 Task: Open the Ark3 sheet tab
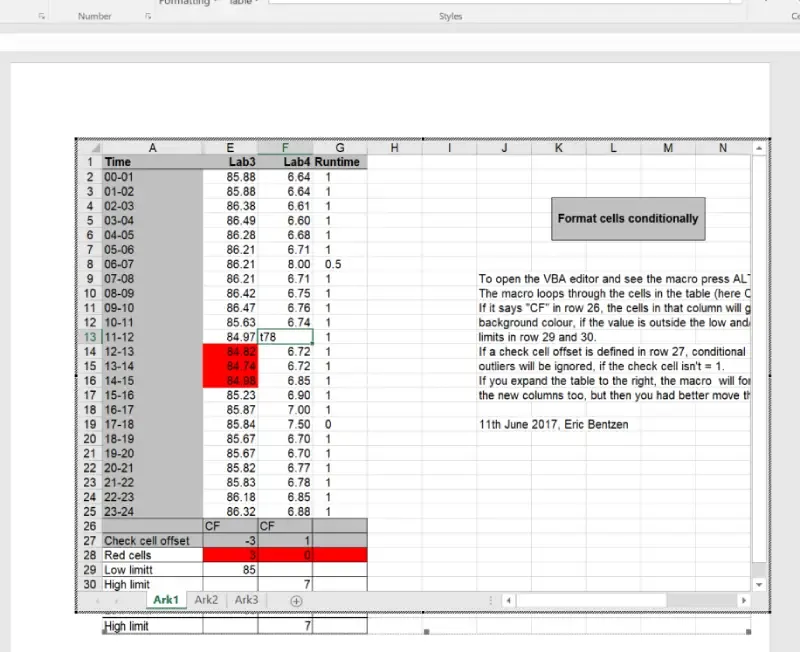246,599
